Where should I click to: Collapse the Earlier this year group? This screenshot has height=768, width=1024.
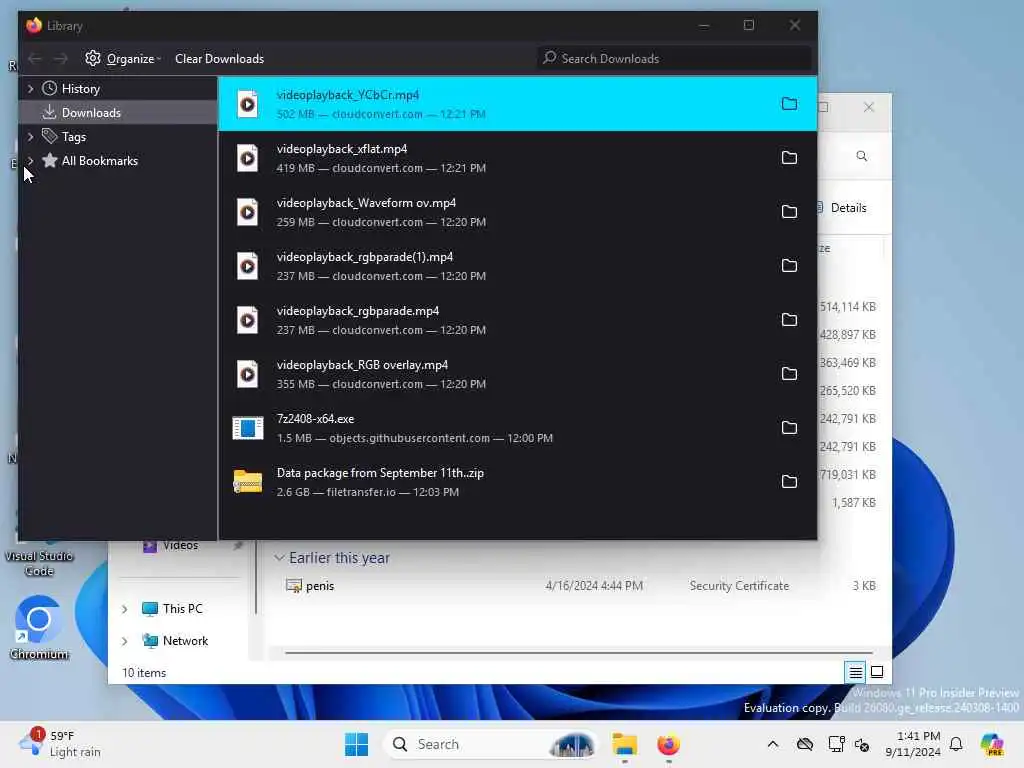tap(279, 558)
